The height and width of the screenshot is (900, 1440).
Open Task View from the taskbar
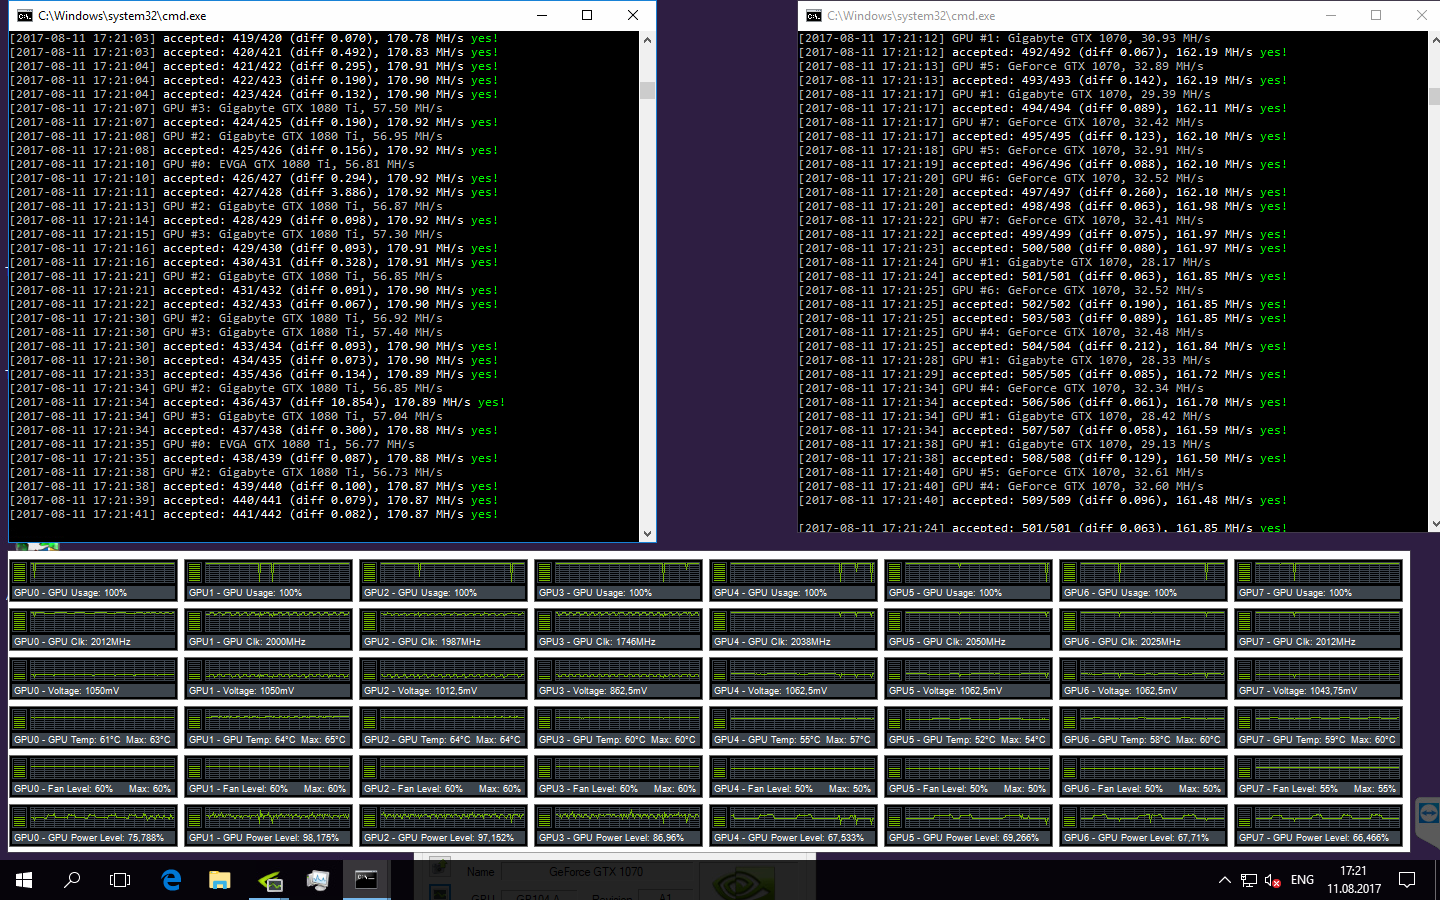[x=120, y=880]
